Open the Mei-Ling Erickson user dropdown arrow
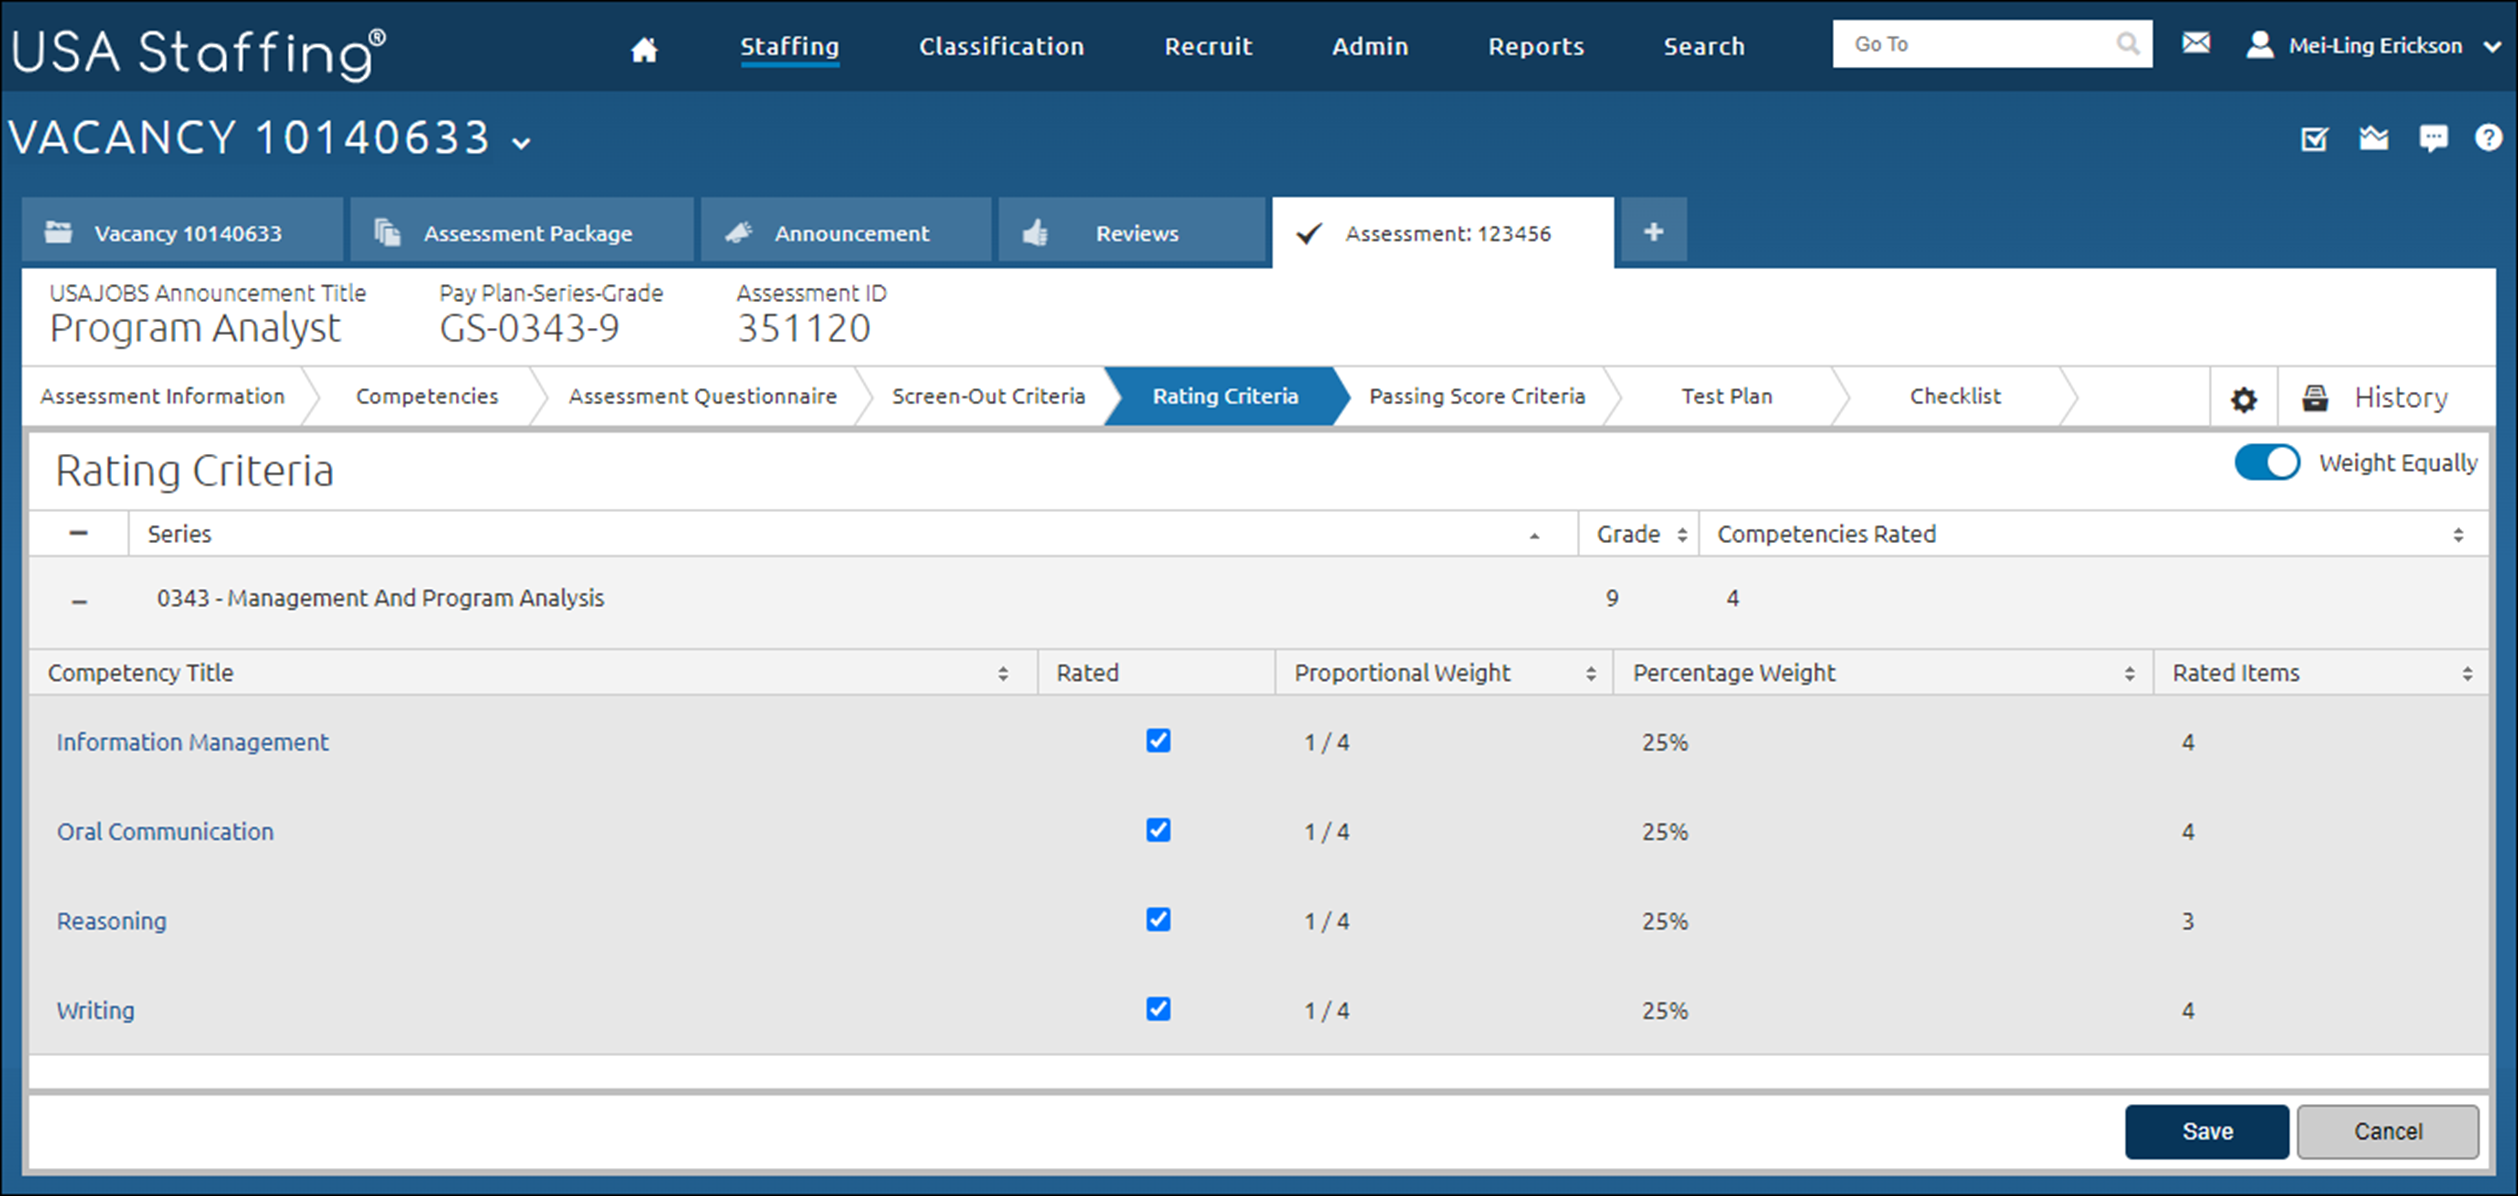The width and height of the screenshot is (2518, 1196). coord(2492,47)
